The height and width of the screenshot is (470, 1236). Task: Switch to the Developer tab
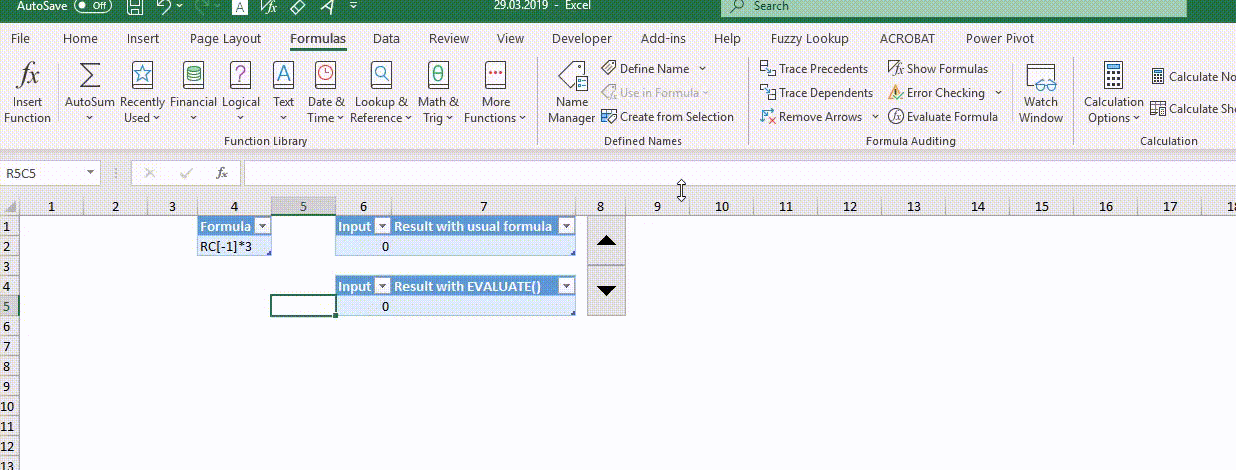pos(581,39)
